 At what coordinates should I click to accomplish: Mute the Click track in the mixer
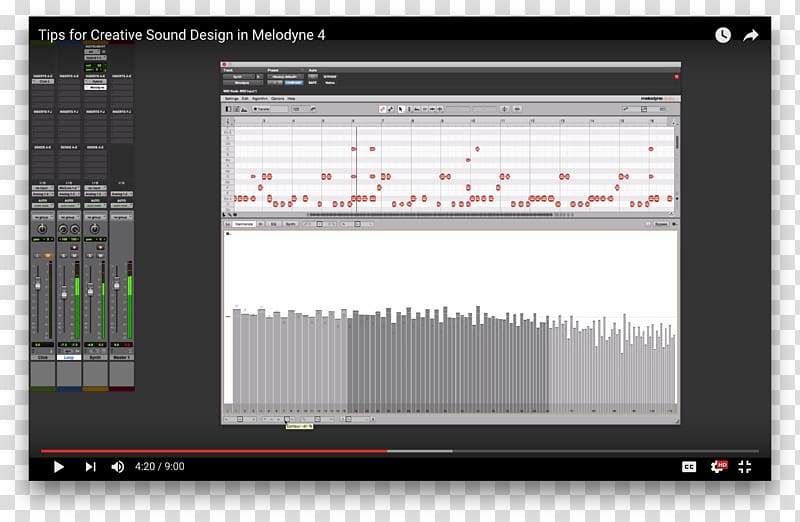click(x=47, y=256)
